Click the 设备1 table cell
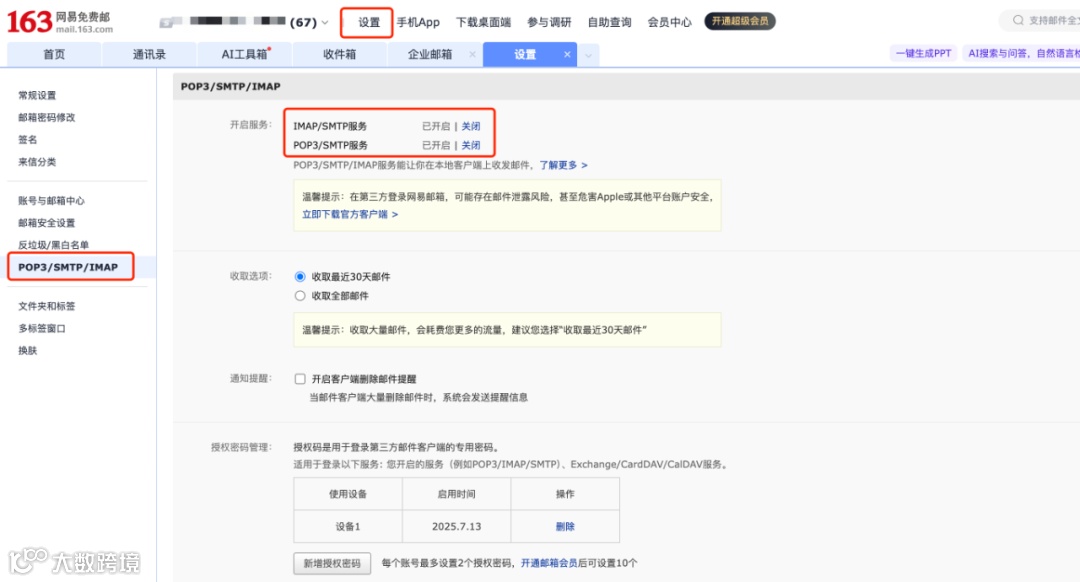 point(348,526)
